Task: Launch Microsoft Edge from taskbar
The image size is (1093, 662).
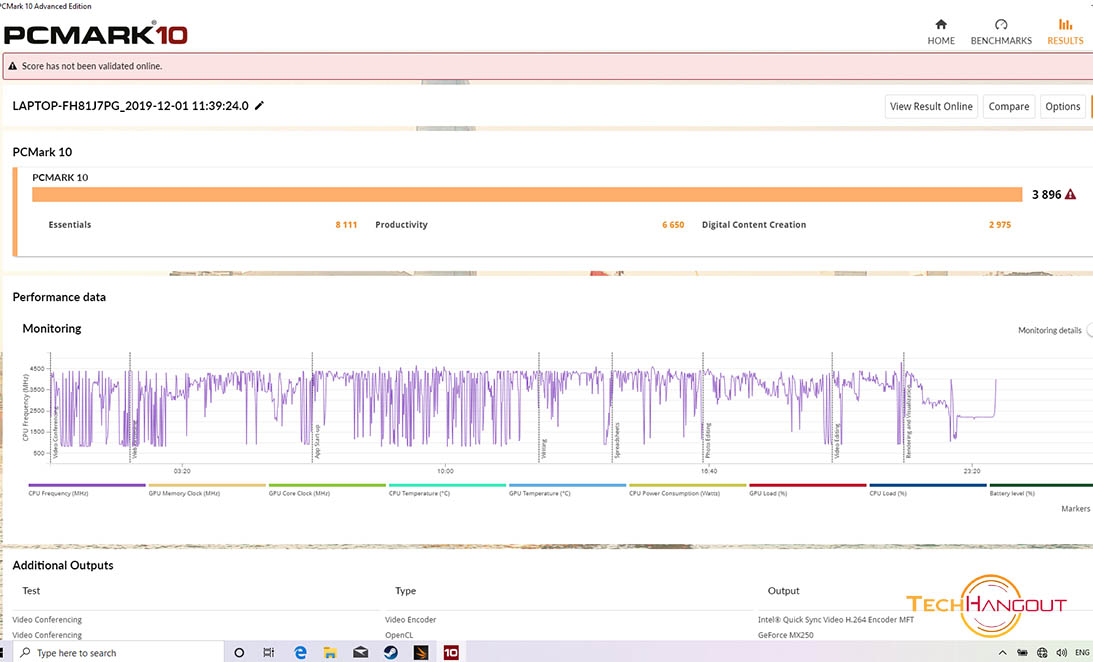Action: click(x=300, y=653)
